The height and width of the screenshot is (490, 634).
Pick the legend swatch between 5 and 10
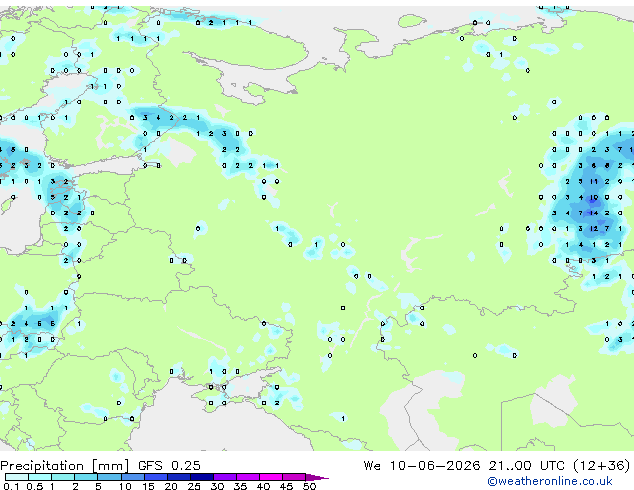click(109, 477)
